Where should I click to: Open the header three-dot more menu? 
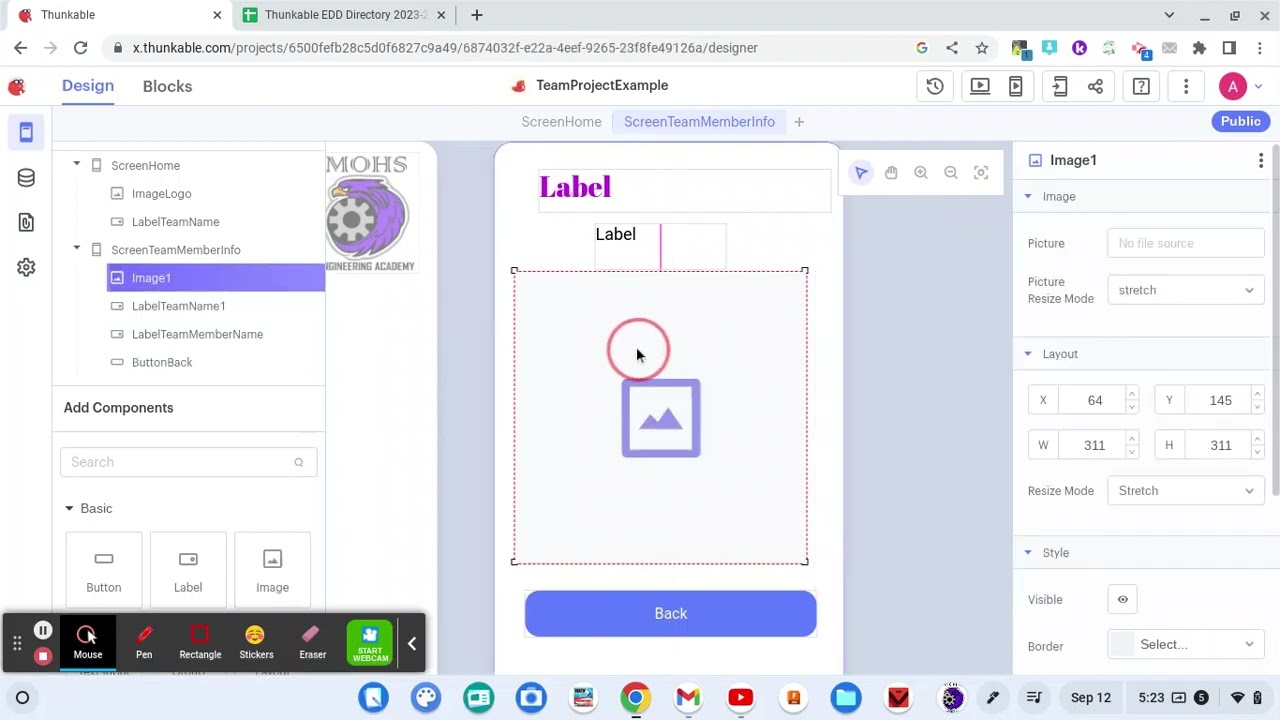(1186, 86)
